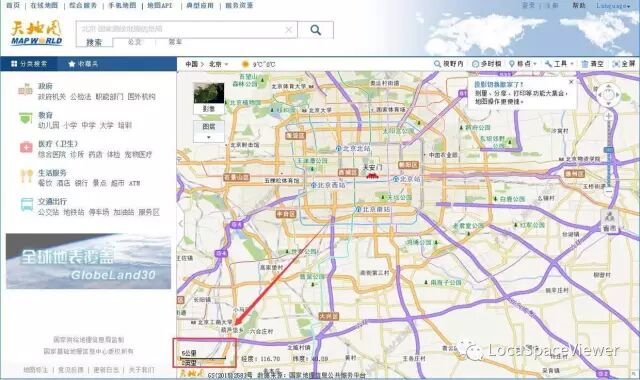Click the 交通出行 bus icon

pyautogui.click(x=27, y=204)
